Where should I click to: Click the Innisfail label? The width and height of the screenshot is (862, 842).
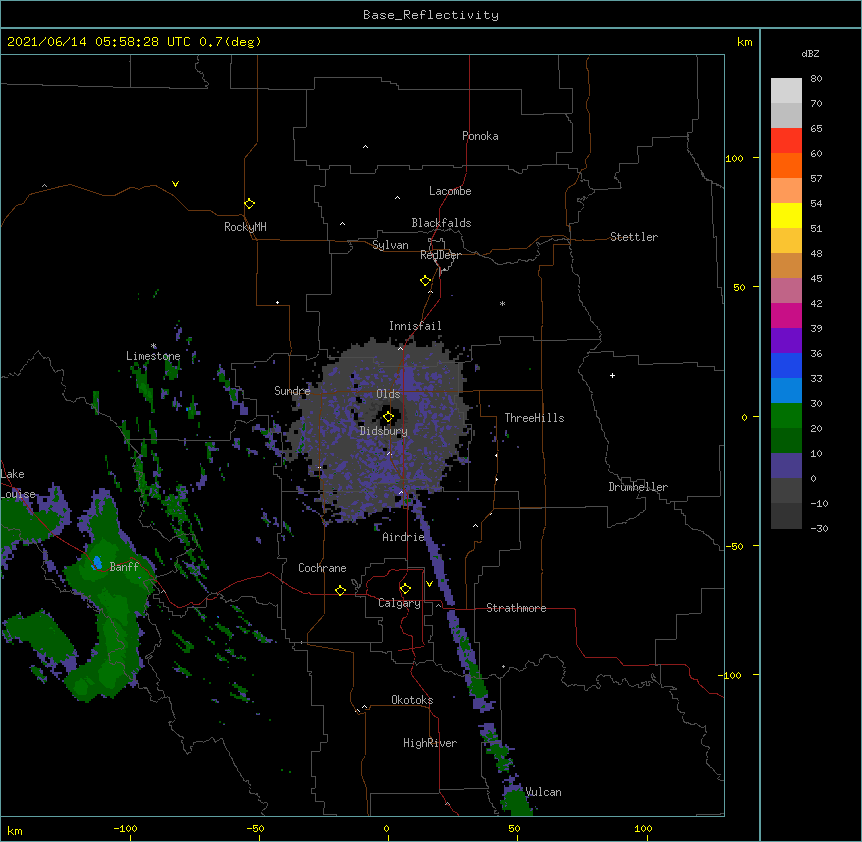(415, 326)
